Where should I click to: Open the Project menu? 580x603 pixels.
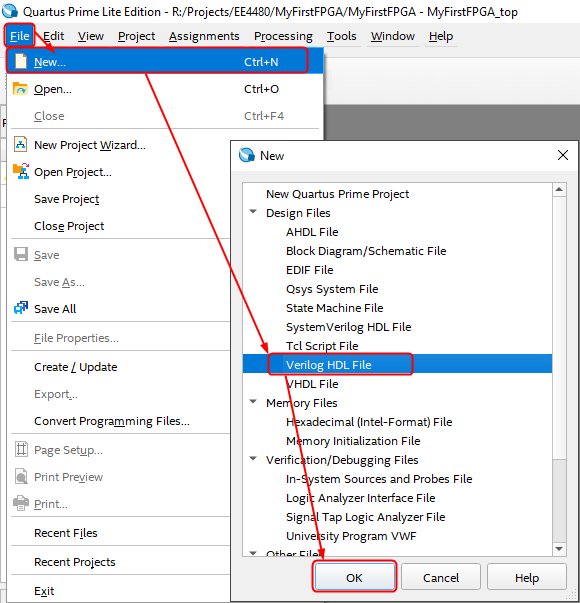coord(136,36)
